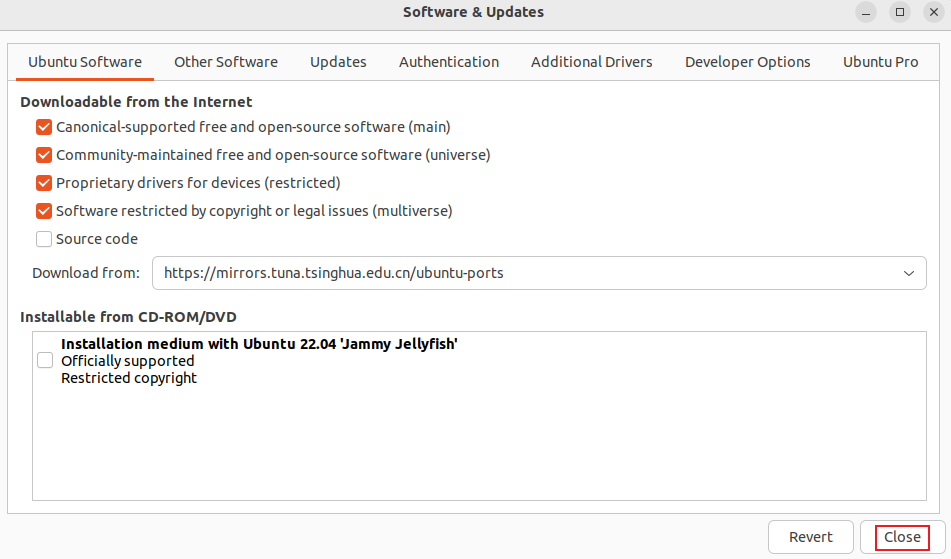The height and width of the screenshot is (559, 951).
Task: Toggle Community-maintained software (universe) checkbox
Action: (x=44, y=155)
